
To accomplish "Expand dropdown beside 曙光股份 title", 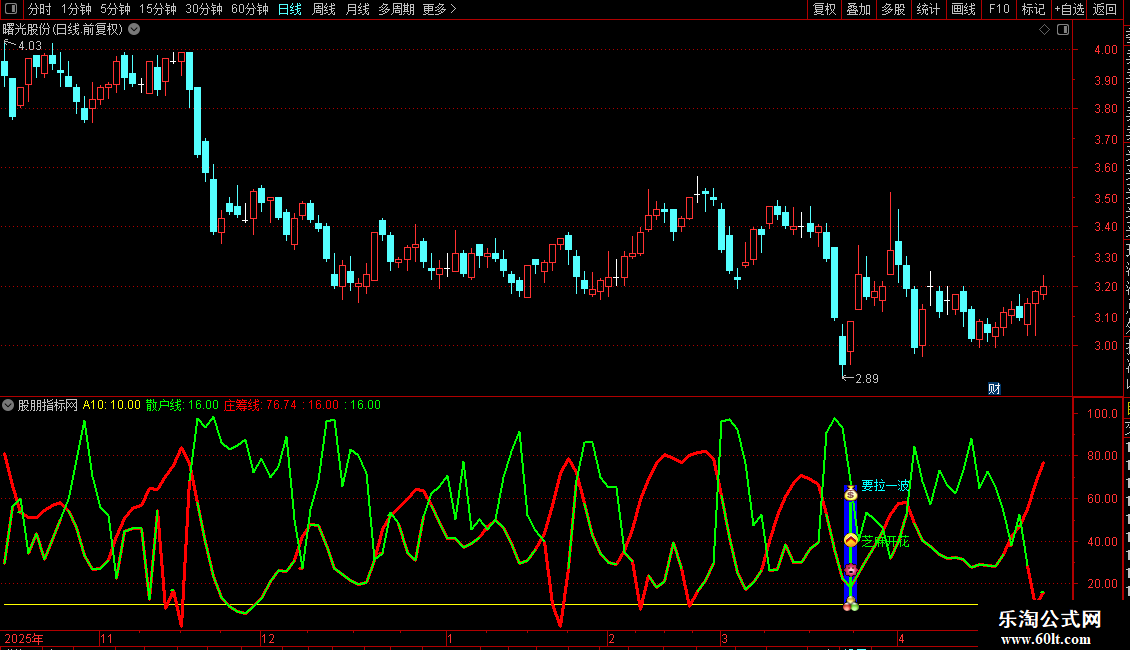I will click(134, 30).
